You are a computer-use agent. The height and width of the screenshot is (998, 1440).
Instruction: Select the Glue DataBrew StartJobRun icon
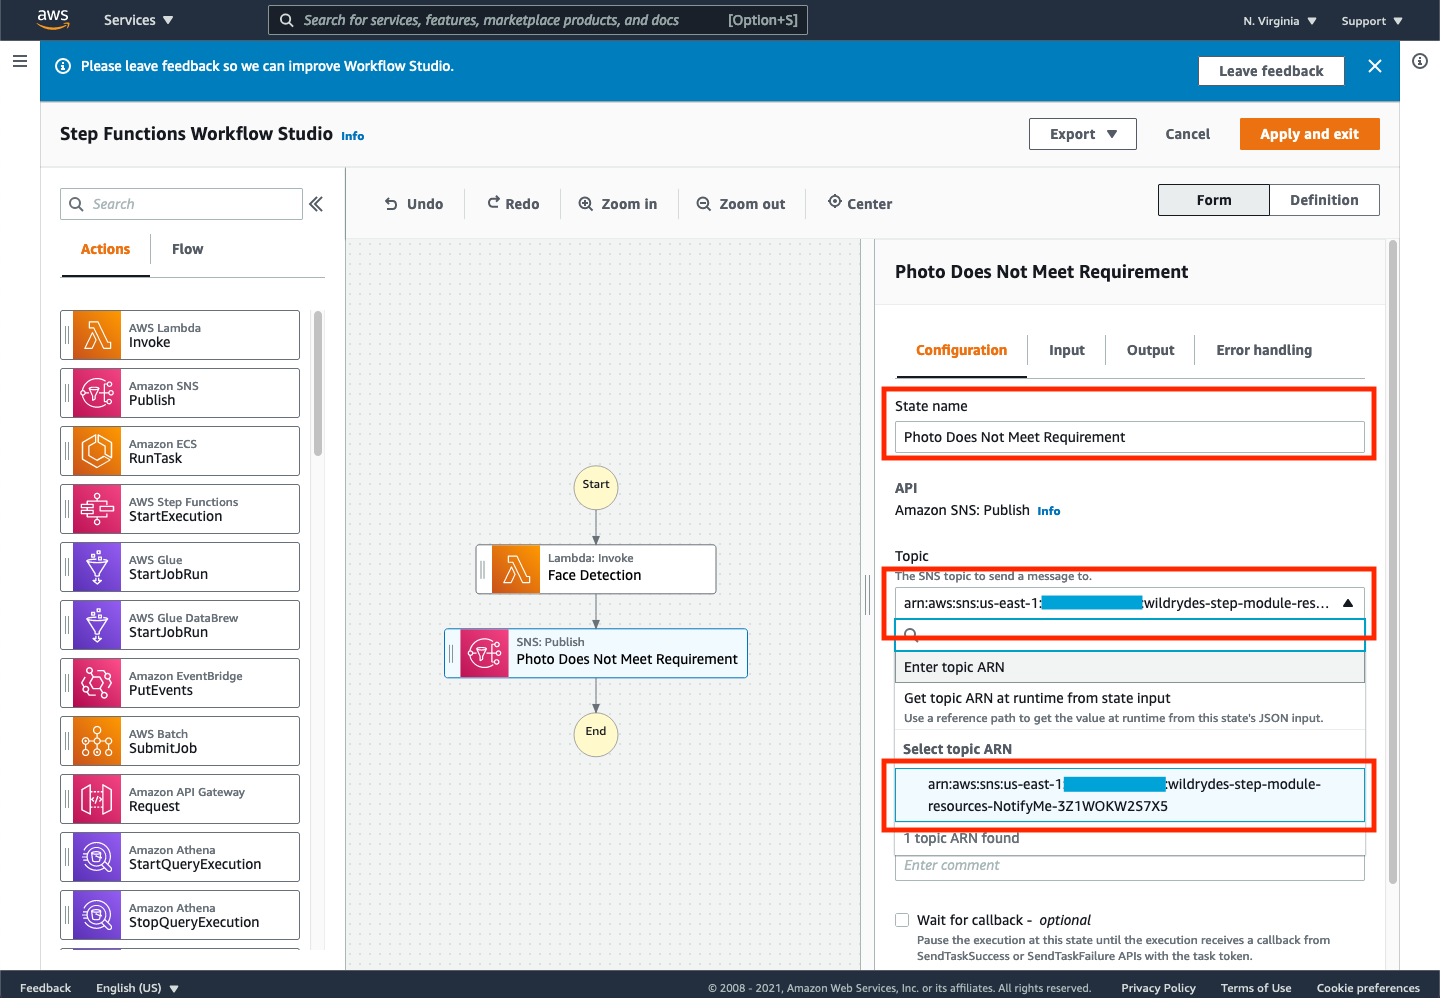pyautogui.click(x=97, y=625)
